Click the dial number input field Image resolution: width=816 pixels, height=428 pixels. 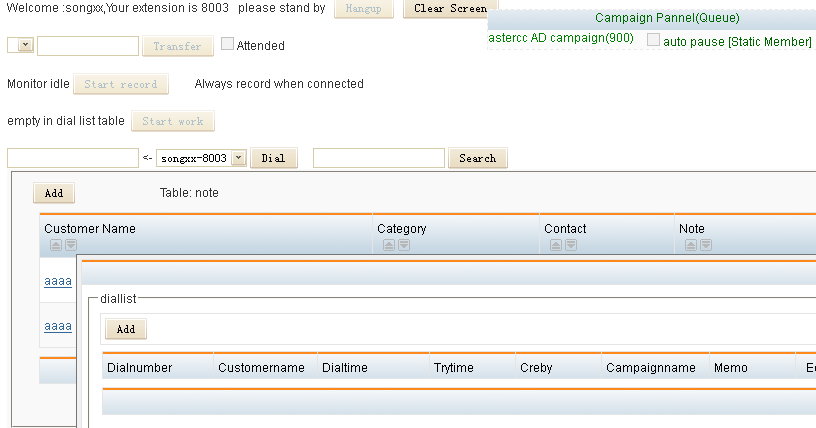pyautogui.click(x=72, y=158)
